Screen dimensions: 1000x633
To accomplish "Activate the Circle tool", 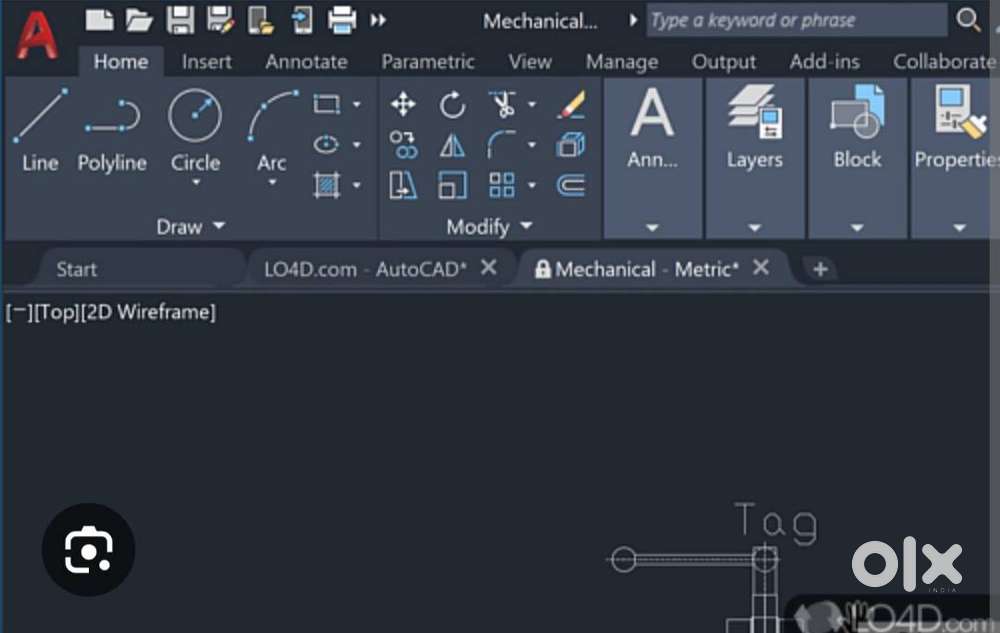I will [194, 130].
